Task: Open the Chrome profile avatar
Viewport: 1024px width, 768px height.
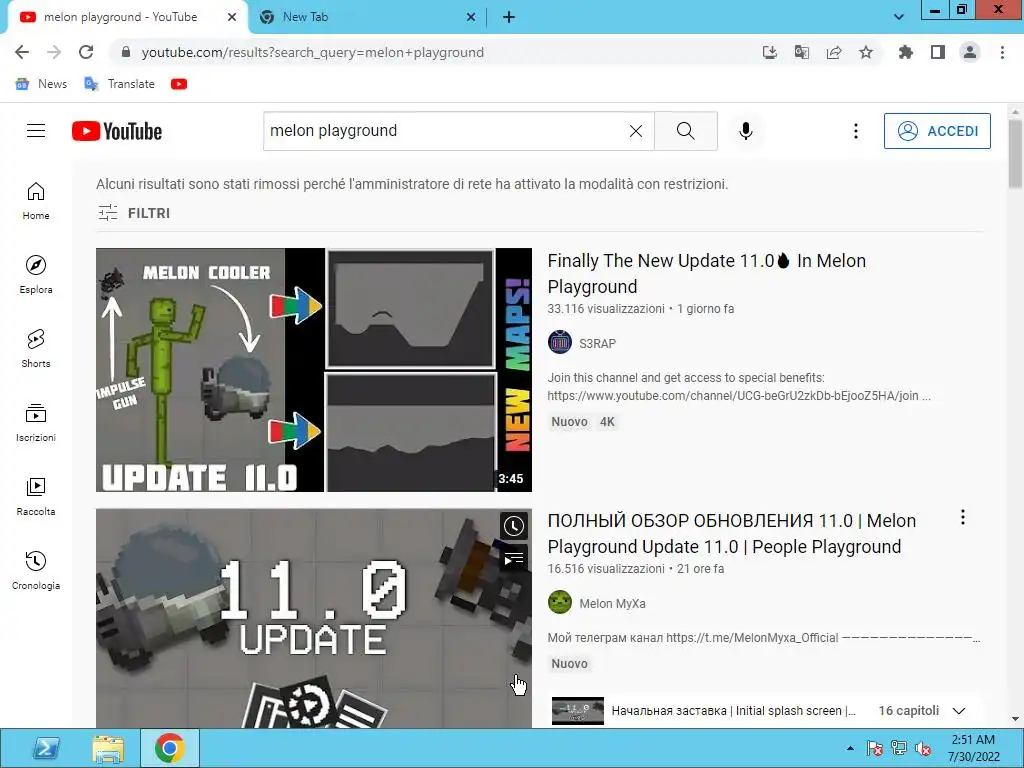Action: coord(970,52)
